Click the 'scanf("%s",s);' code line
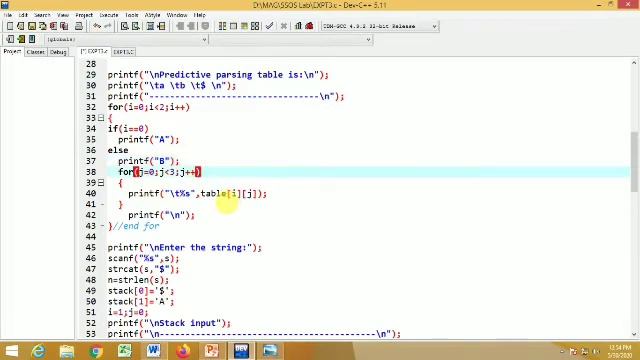 coord(143,258)
